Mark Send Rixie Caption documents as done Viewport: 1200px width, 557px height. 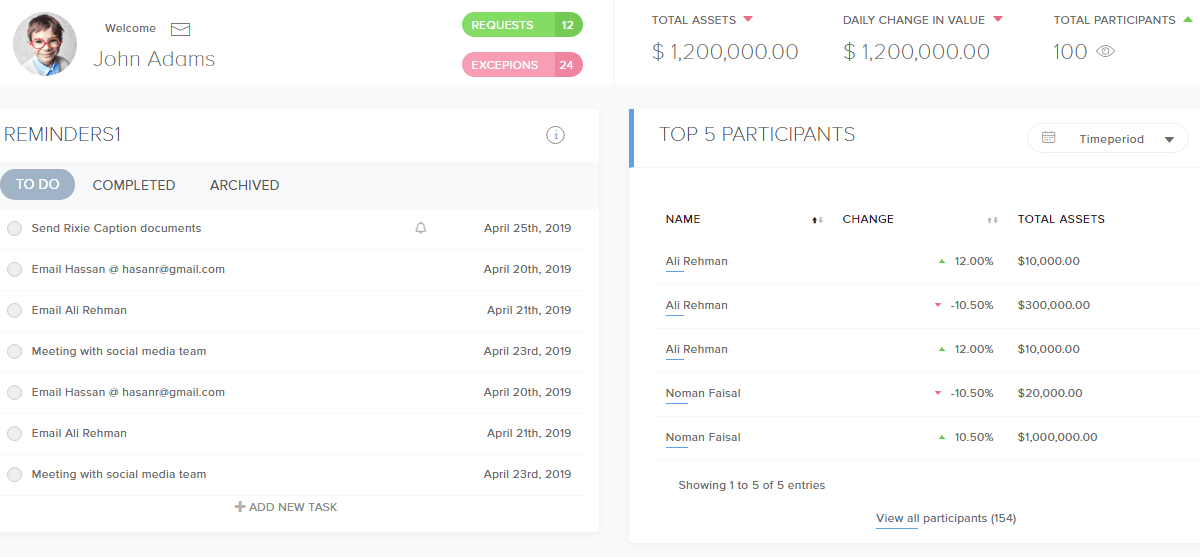click(14, 228)
